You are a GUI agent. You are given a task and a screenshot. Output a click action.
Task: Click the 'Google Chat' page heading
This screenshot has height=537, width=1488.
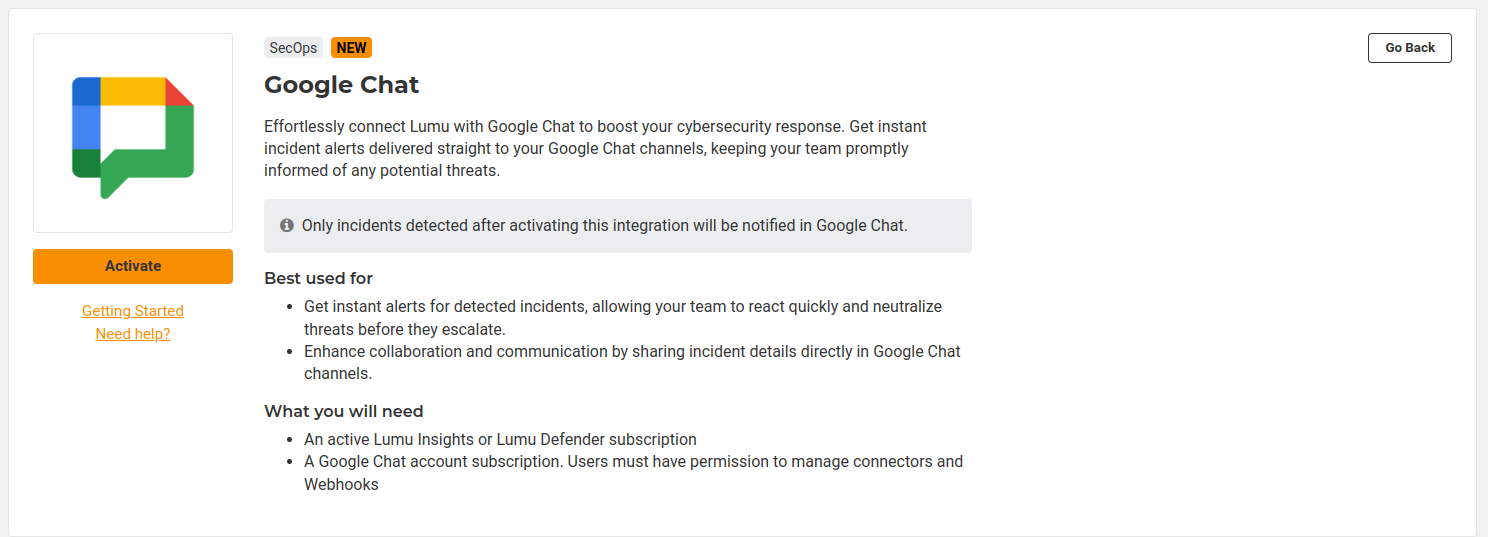(x=341, y=85)
